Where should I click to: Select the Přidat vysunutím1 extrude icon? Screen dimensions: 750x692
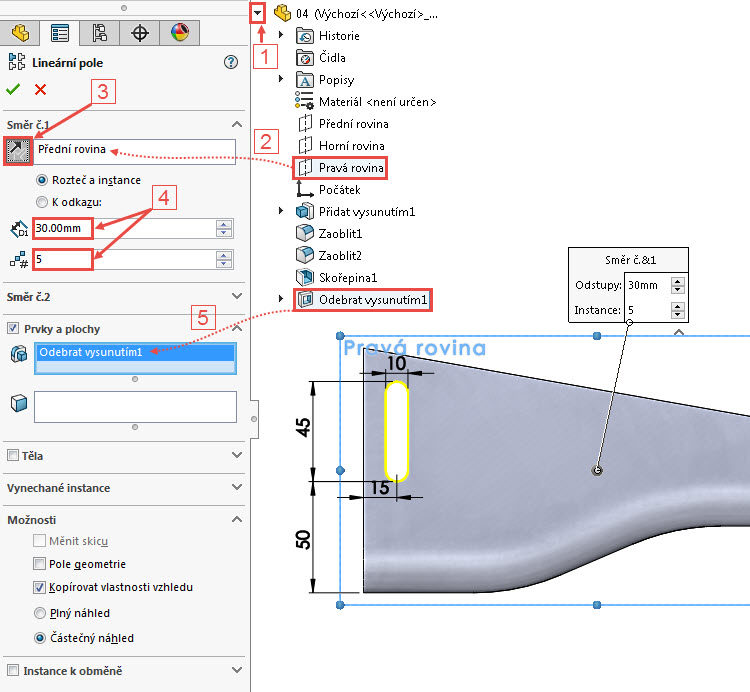(x=305, y=211)
